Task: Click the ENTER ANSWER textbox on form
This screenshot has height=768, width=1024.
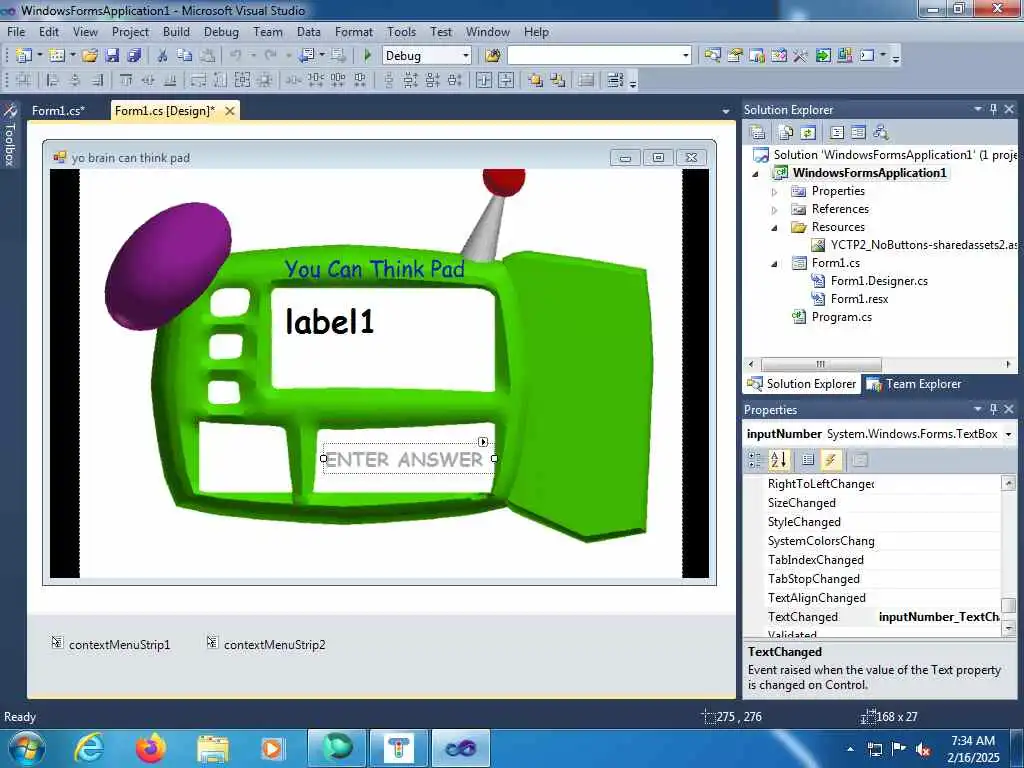Action: [408, 458]
